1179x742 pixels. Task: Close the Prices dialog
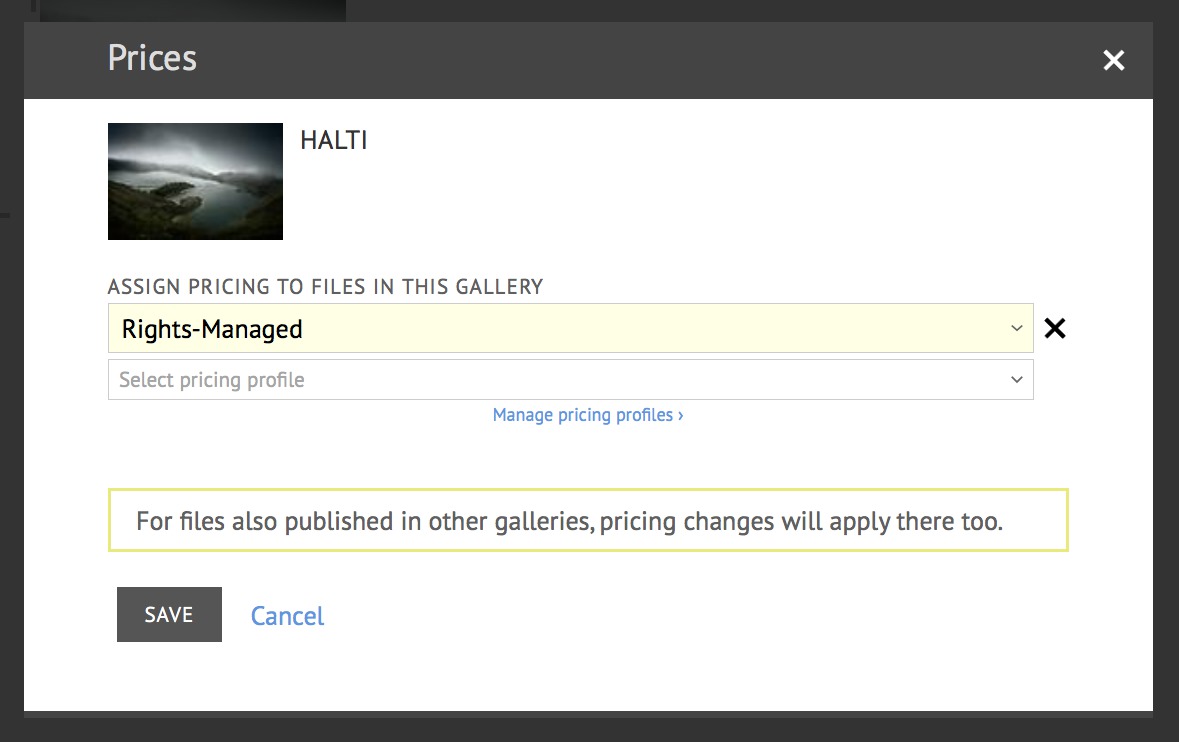click(1113, 61)
